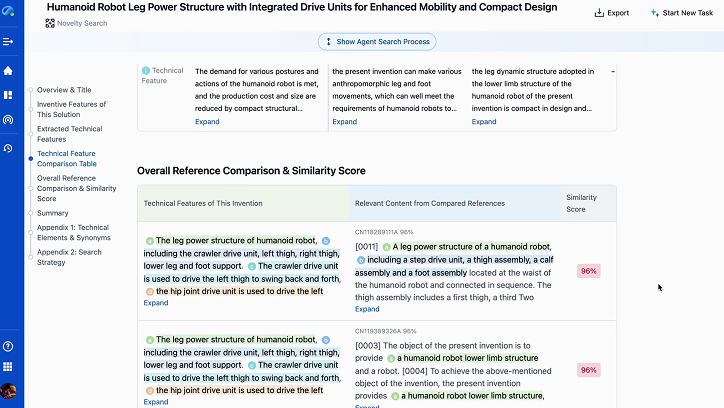Go to Overview & Title section

point(64,90)
